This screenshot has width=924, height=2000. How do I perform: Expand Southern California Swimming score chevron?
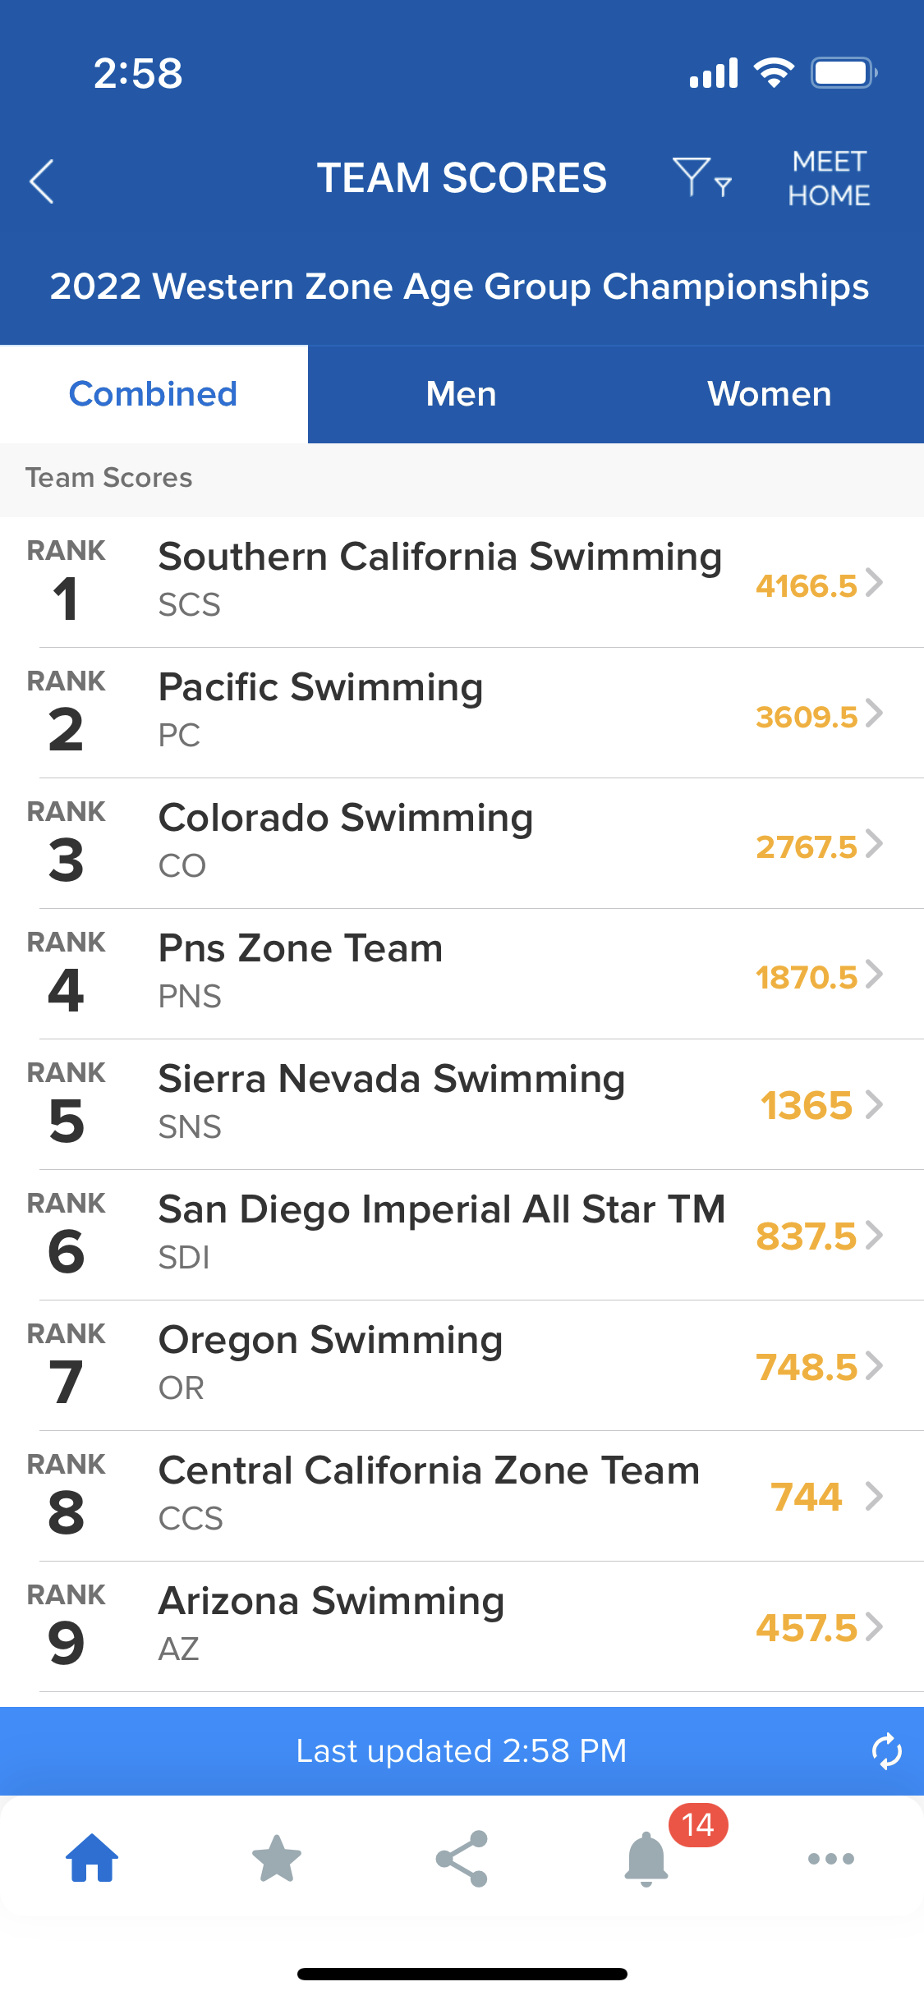tap(875, 582)
